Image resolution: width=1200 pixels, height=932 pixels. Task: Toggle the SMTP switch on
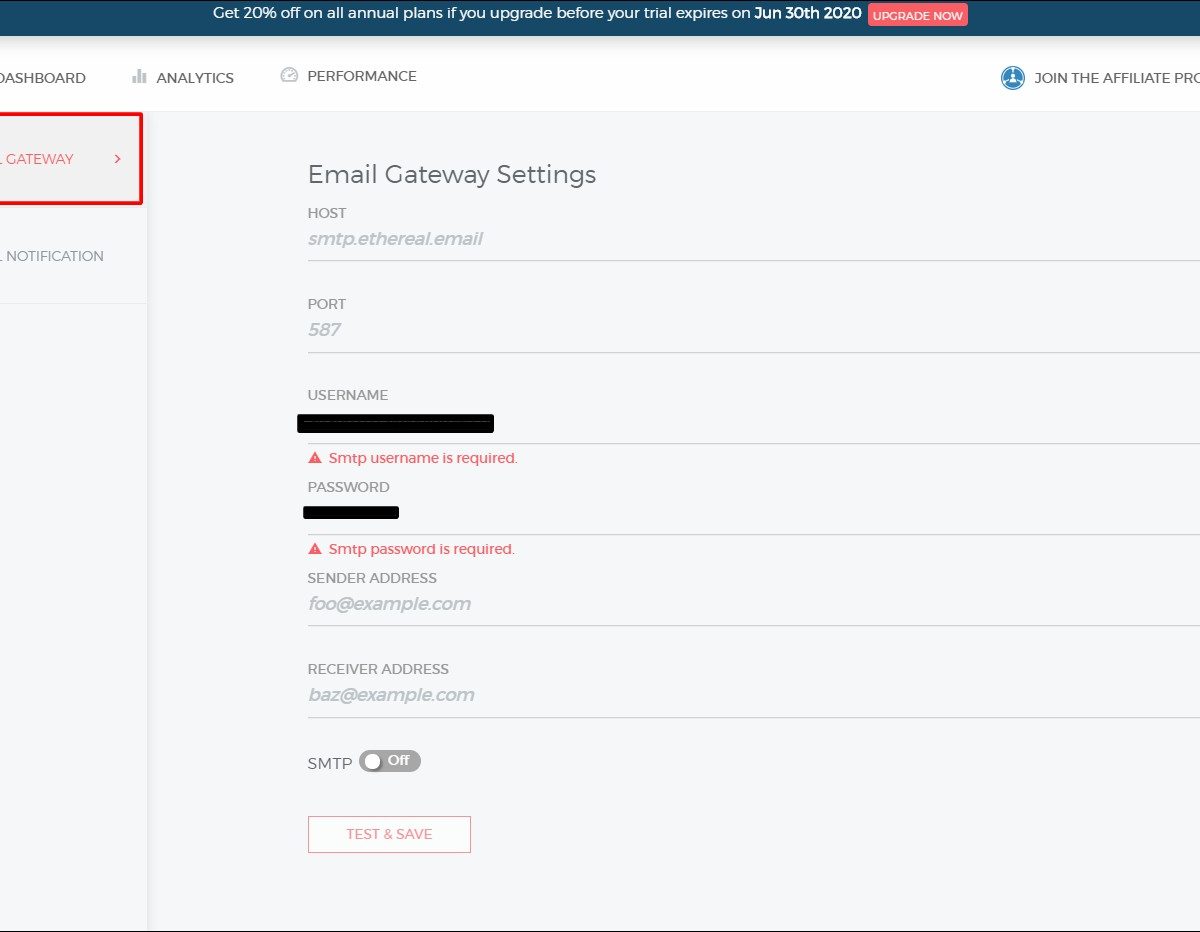[389, 761]
